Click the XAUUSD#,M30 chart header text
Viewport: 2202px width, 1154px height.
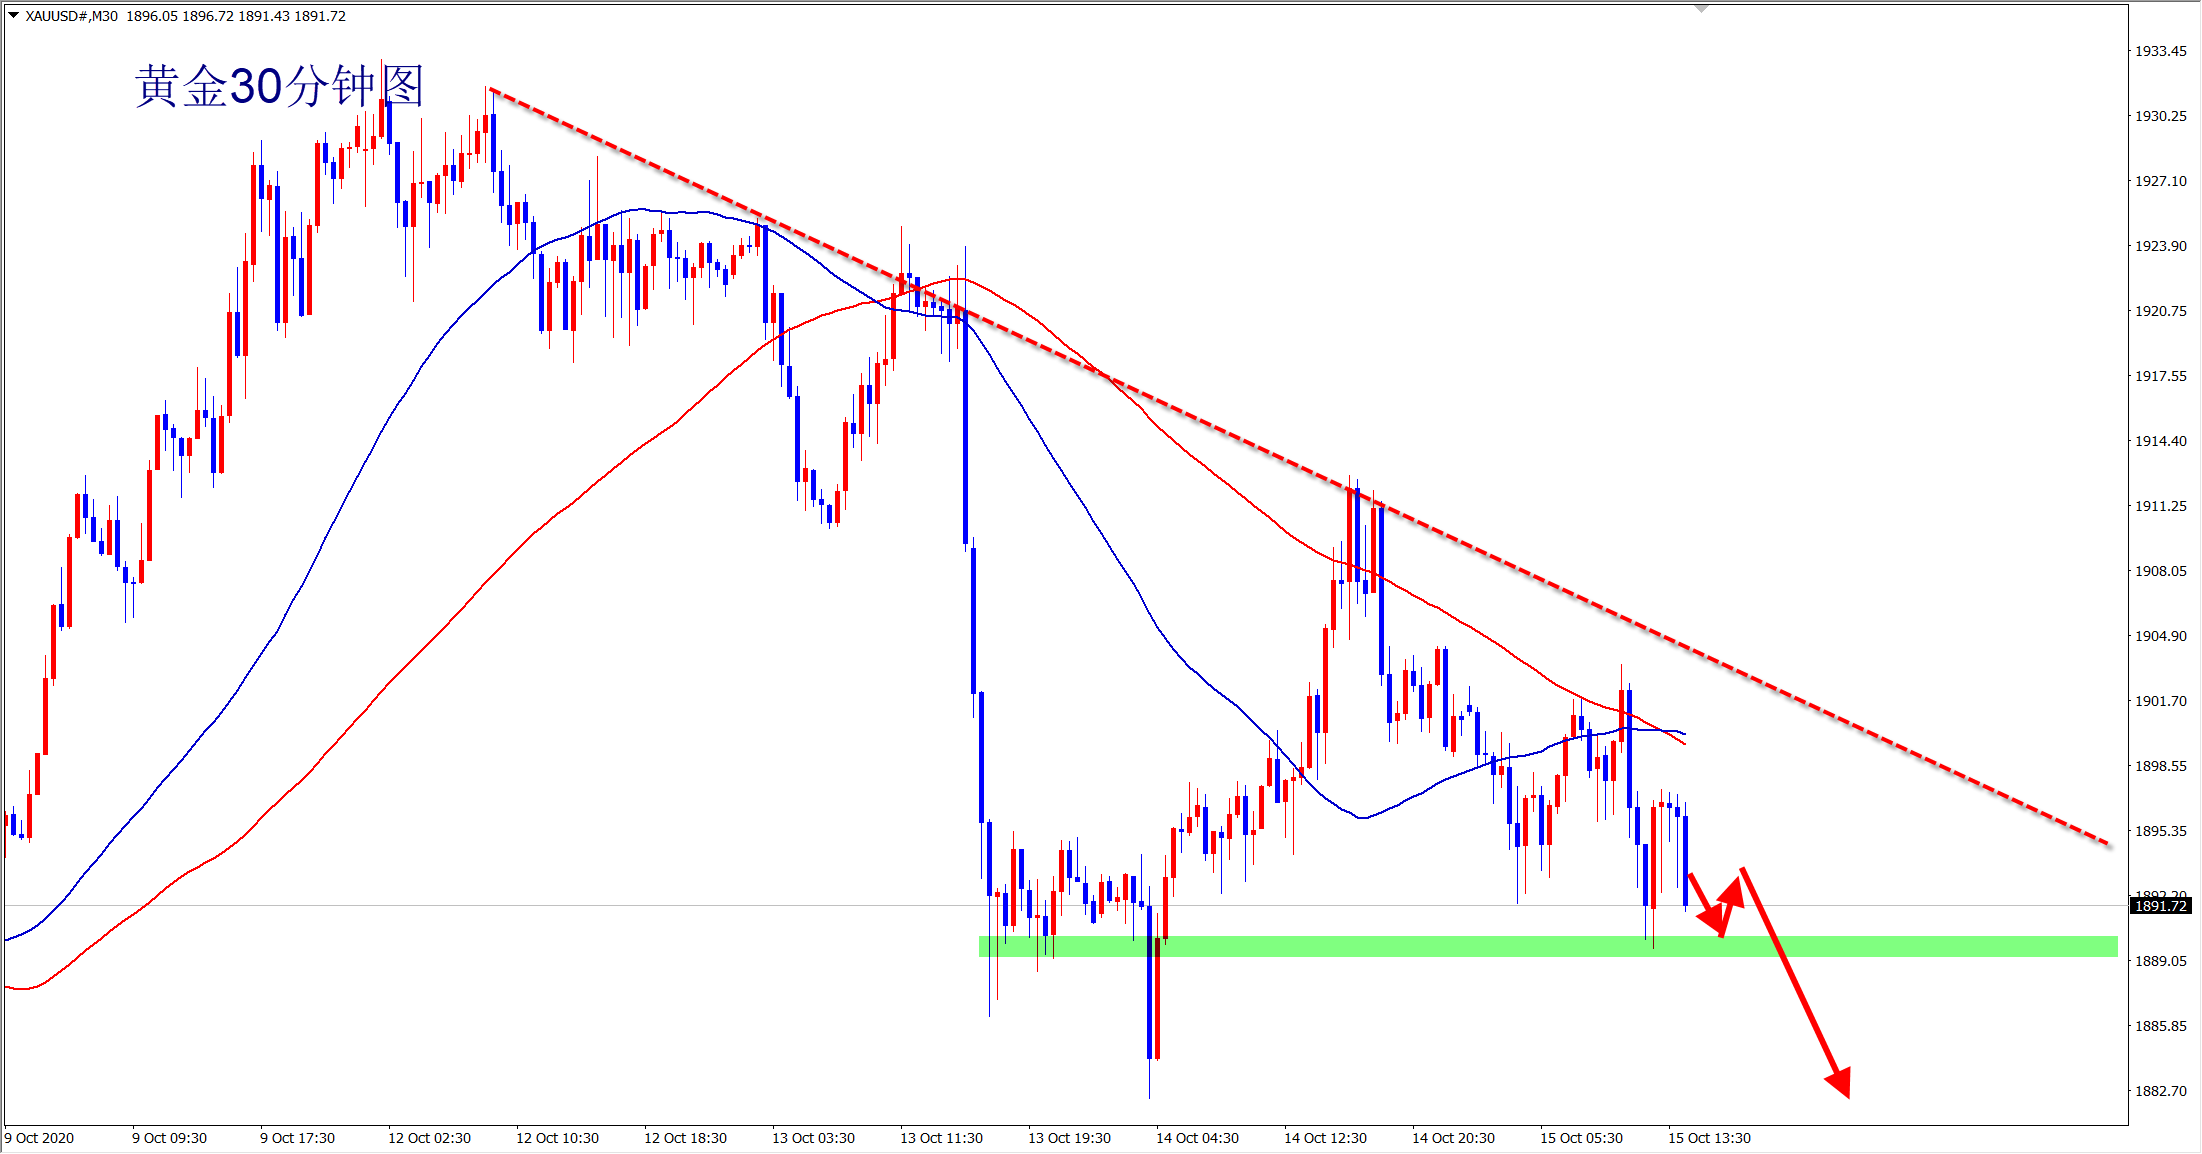tap(72, 16)
